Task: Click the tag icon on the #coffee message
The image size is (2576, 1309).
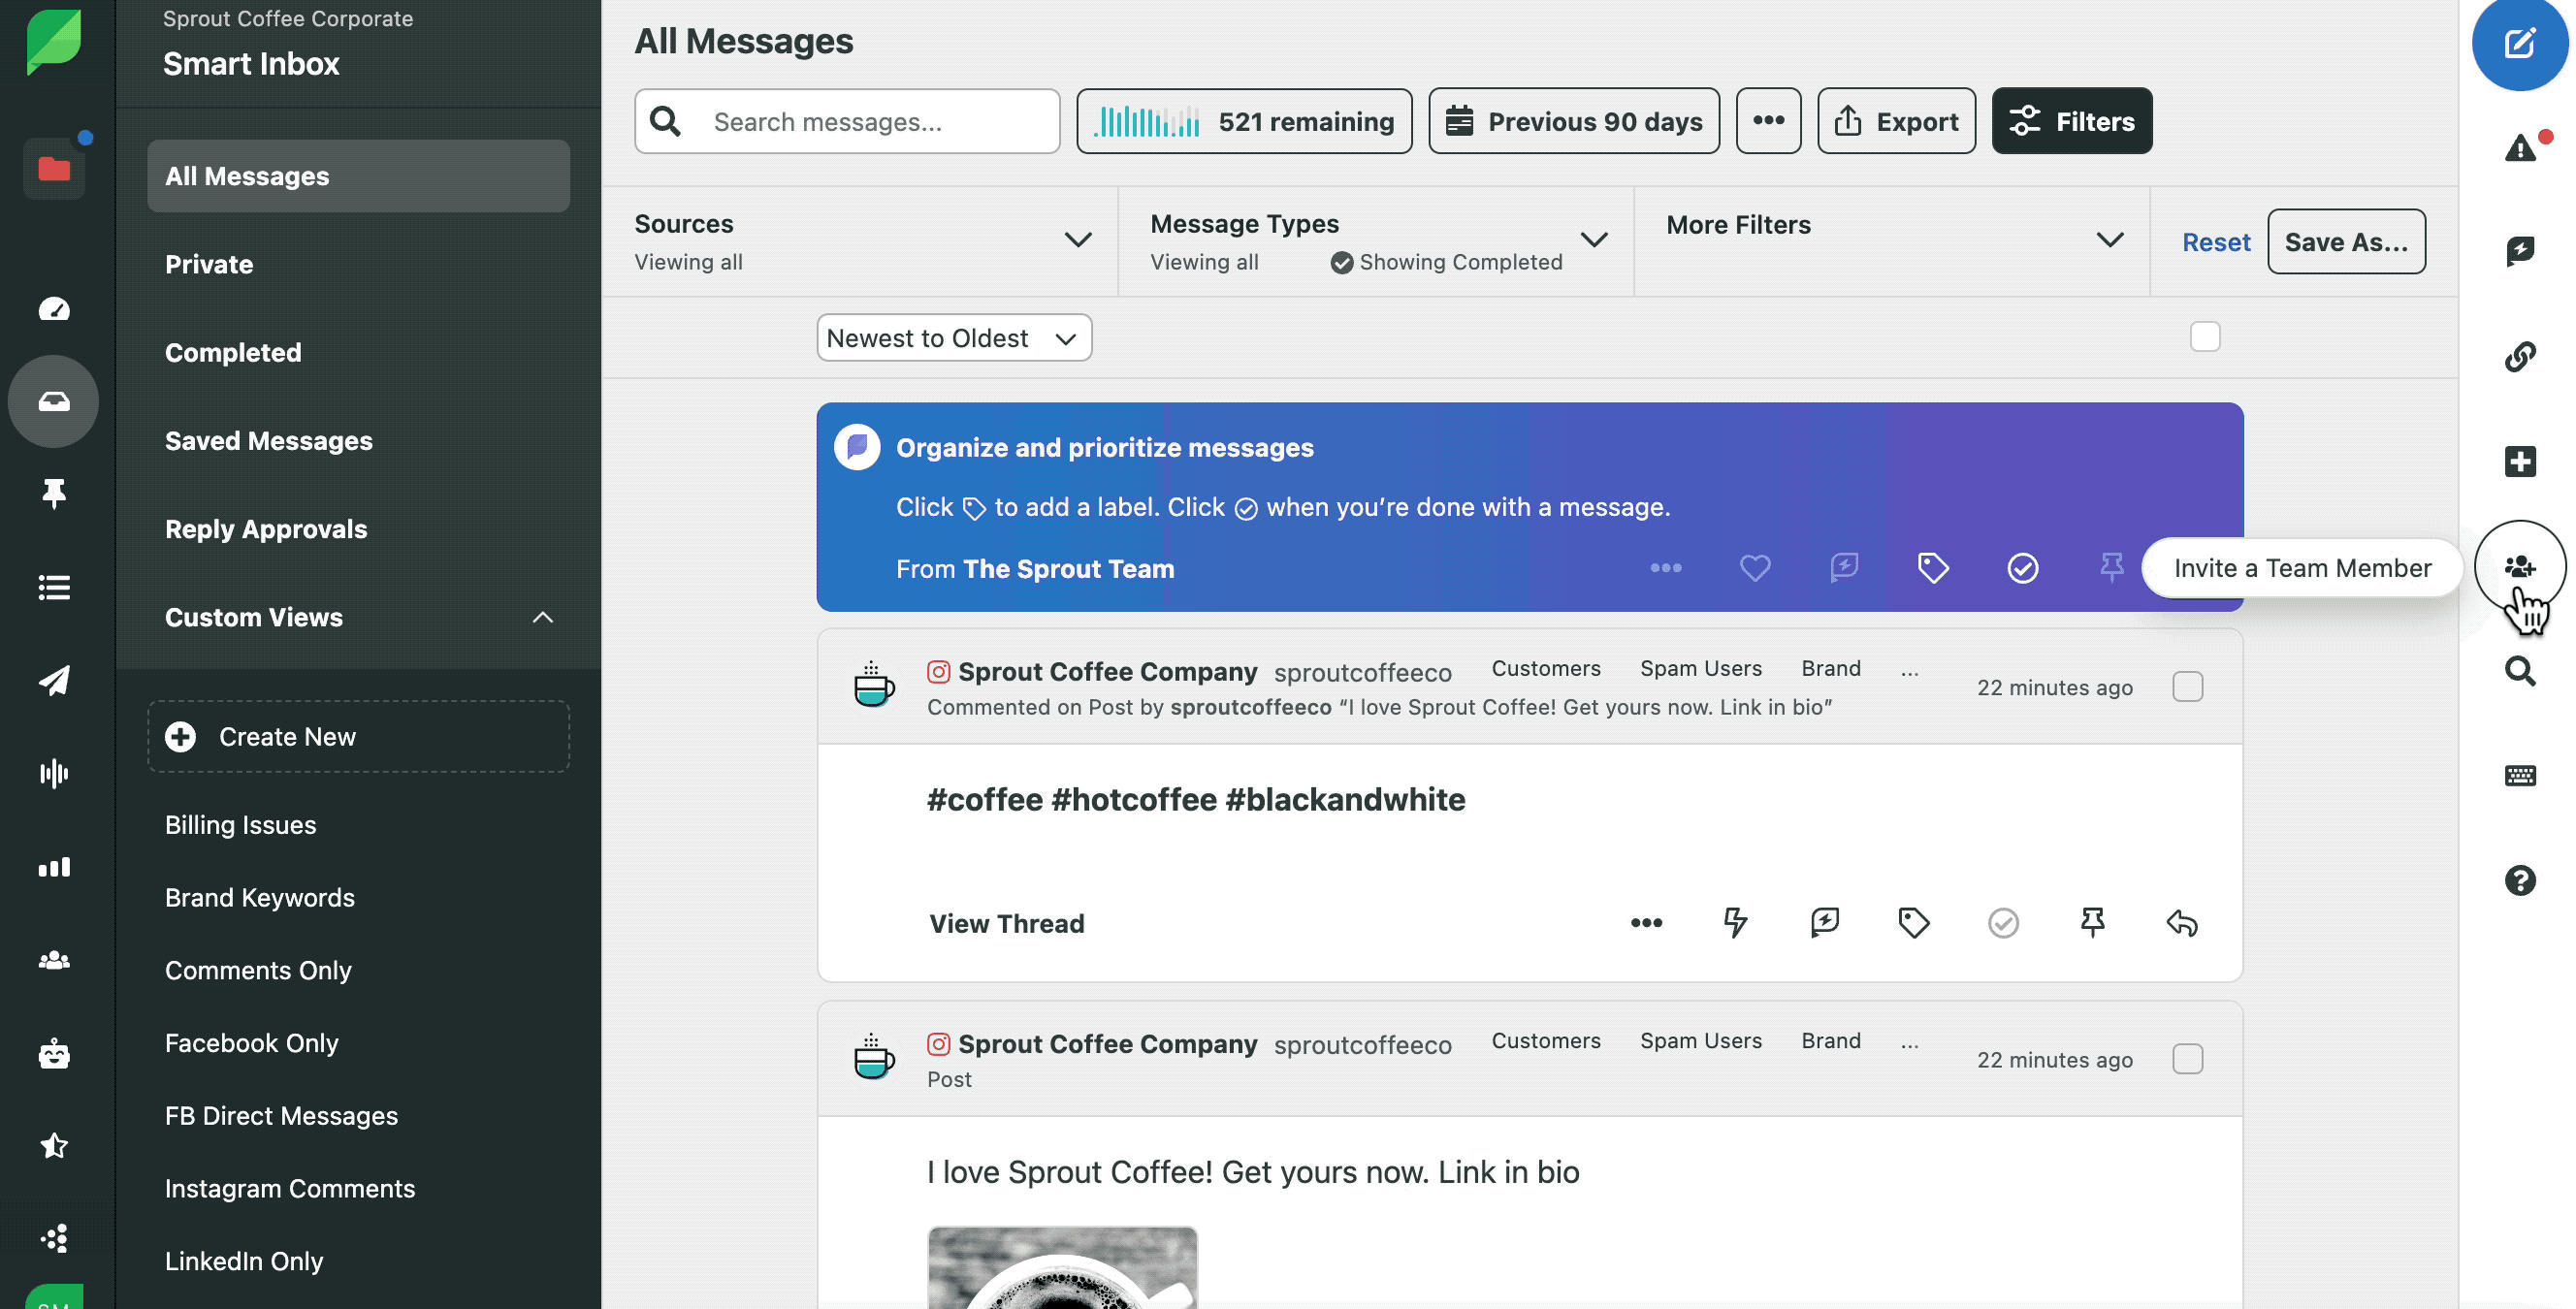Action: tap(1913, 923)
